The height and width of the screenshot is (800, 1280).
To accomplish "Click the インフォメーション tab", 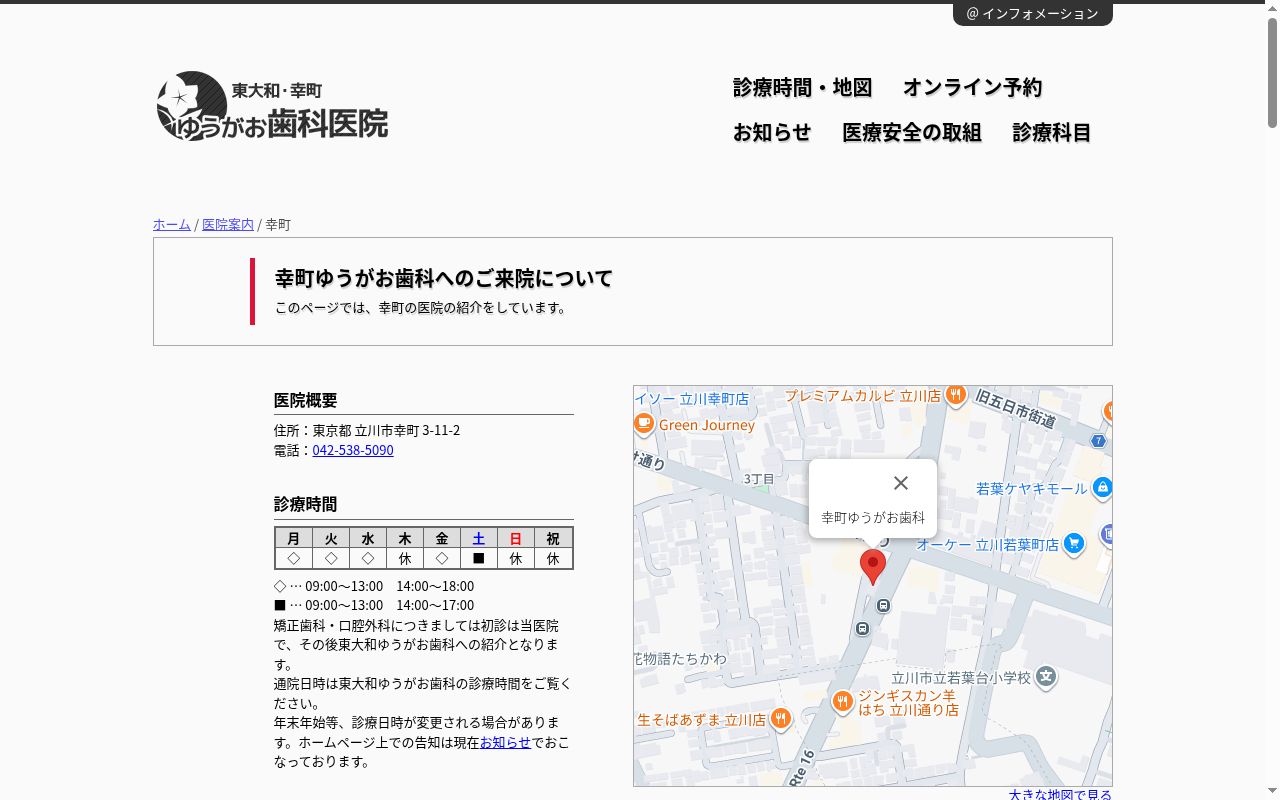I will point(1033,14).
